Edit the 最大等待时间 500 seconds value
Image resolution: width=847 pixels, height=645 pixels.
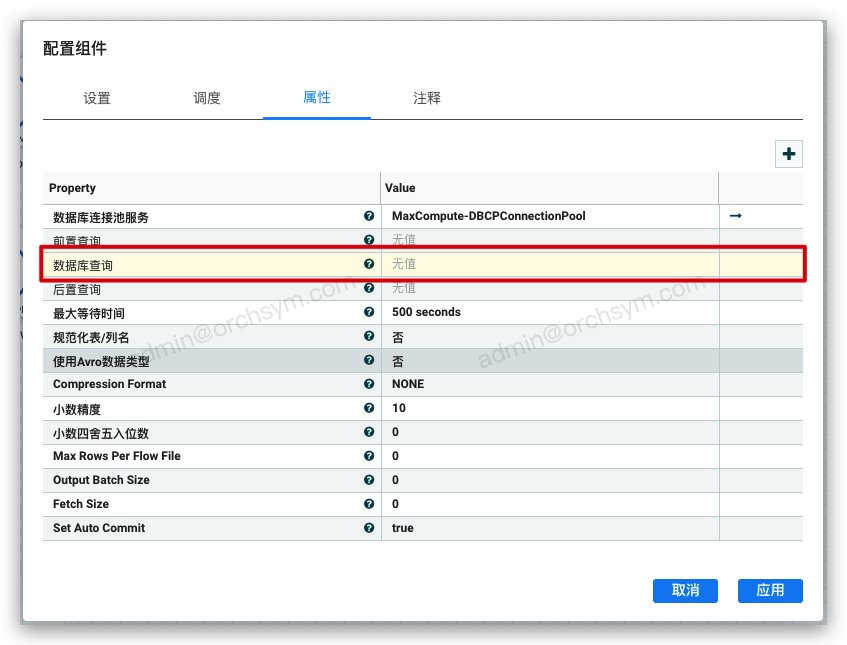click(x=550, y=312)
